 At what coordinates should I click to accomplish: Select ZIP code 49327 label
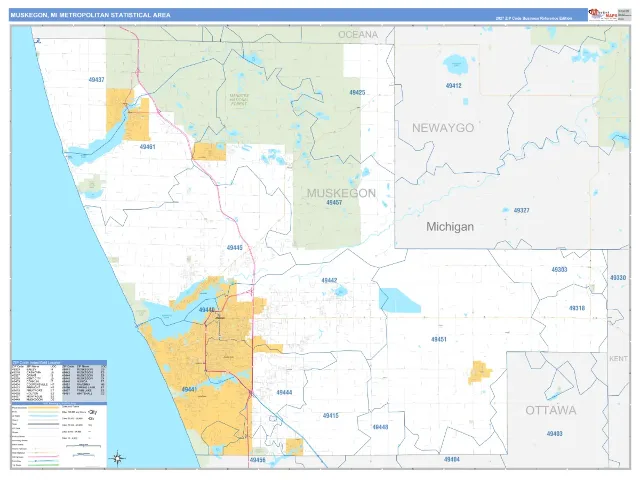(x=521, y=211)
